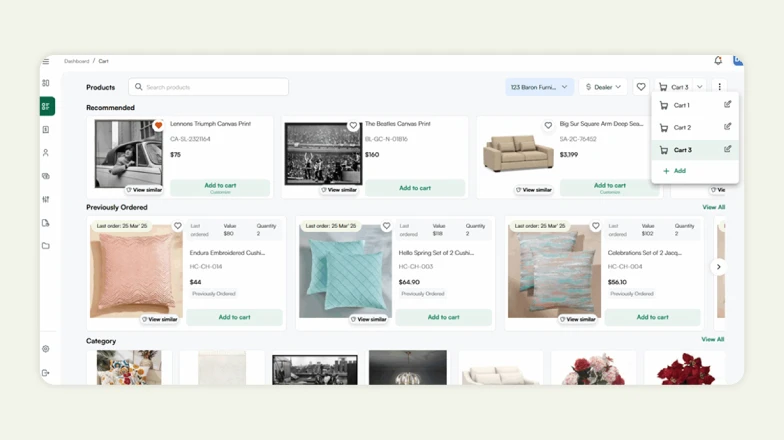Open the 123 Baron Furni... customer dropdown
Image resolution: width=784 pixels, height=440 pixels.
[x=540, y=87]
